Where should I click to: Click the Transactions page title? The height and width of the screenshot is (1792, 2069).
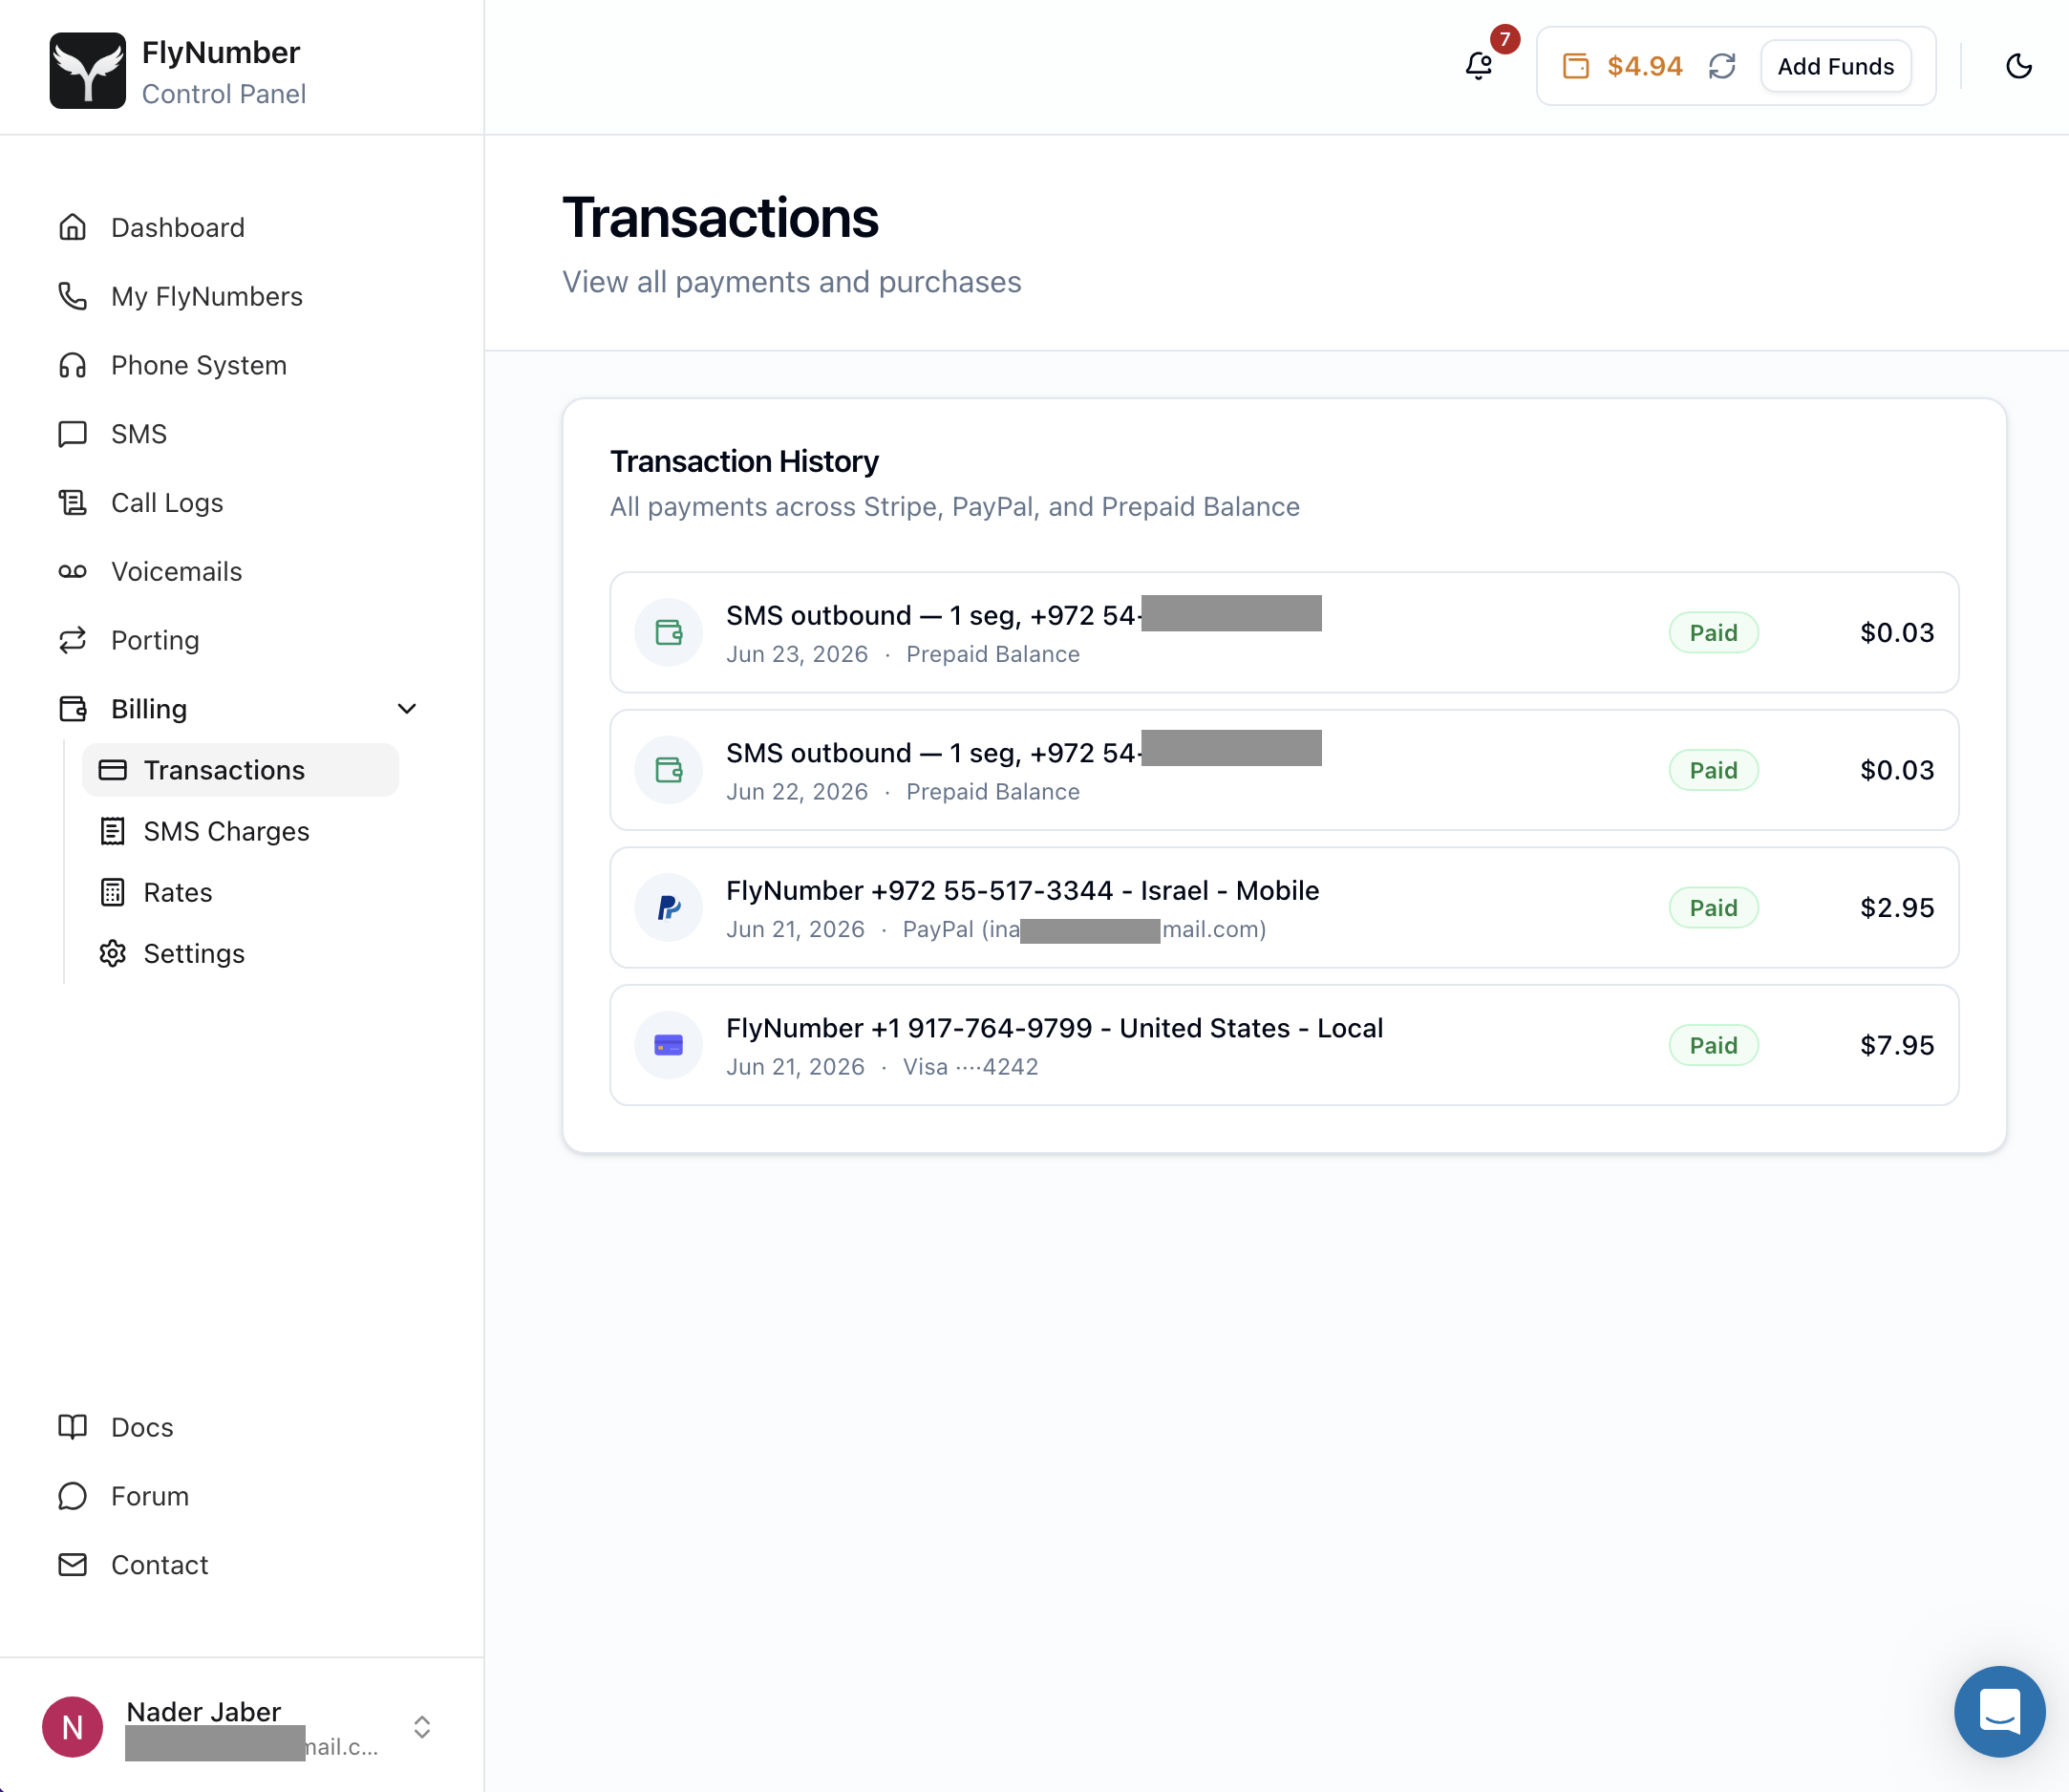click(x=720, y=218)
